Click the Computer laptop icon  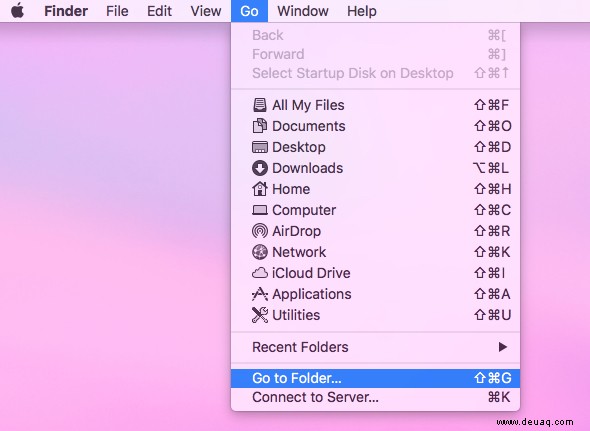260,210
